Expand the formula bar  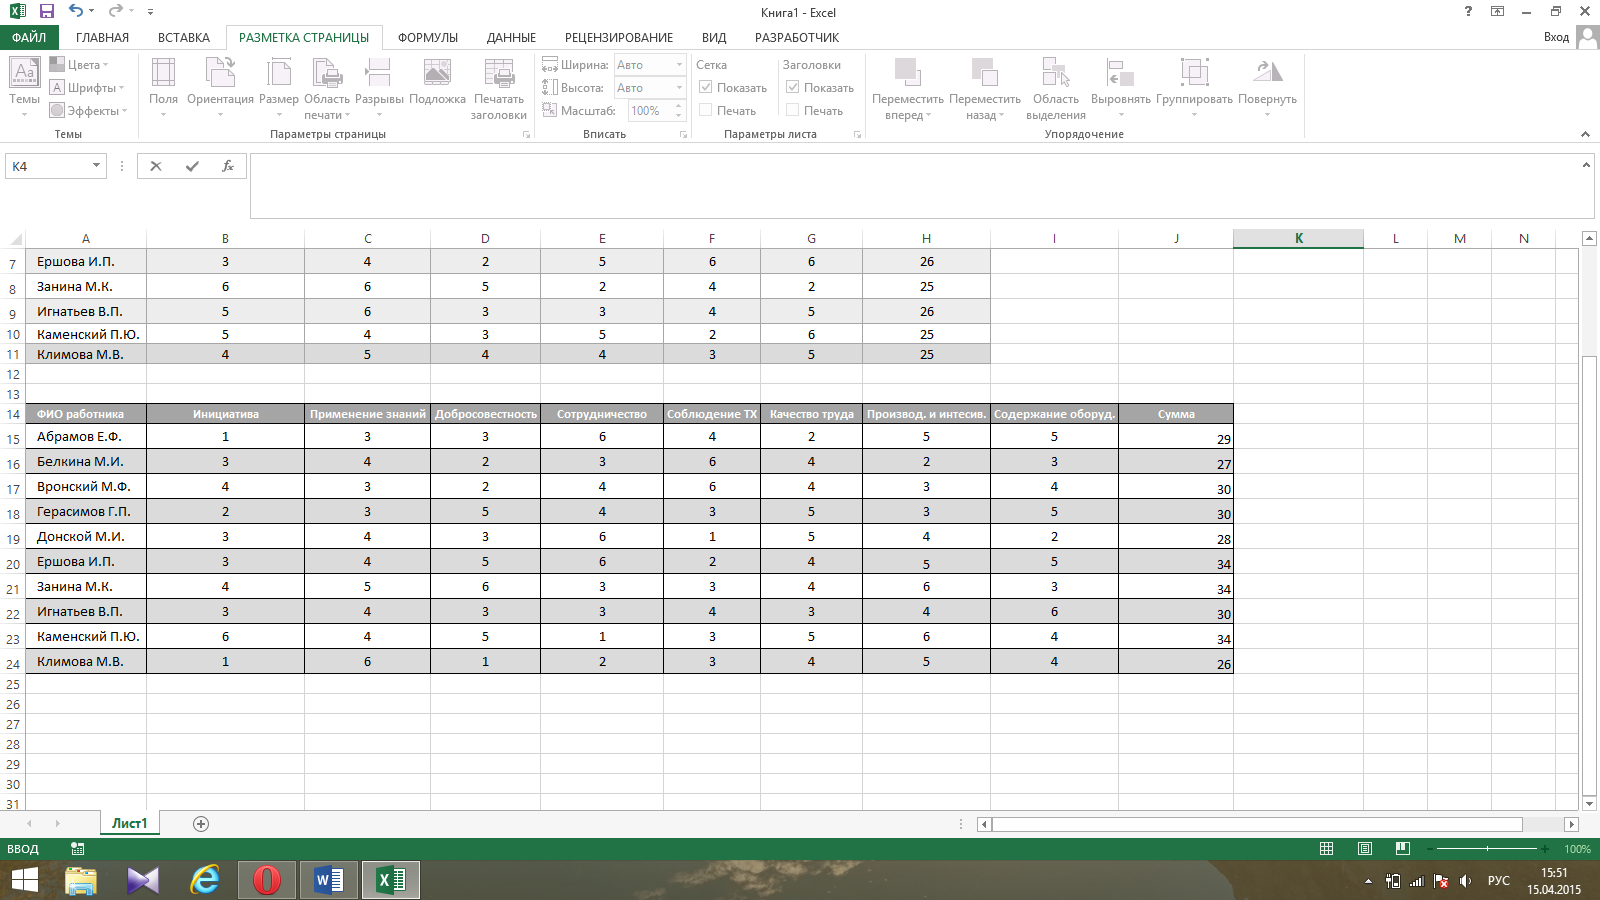[x=1586, y=165]
